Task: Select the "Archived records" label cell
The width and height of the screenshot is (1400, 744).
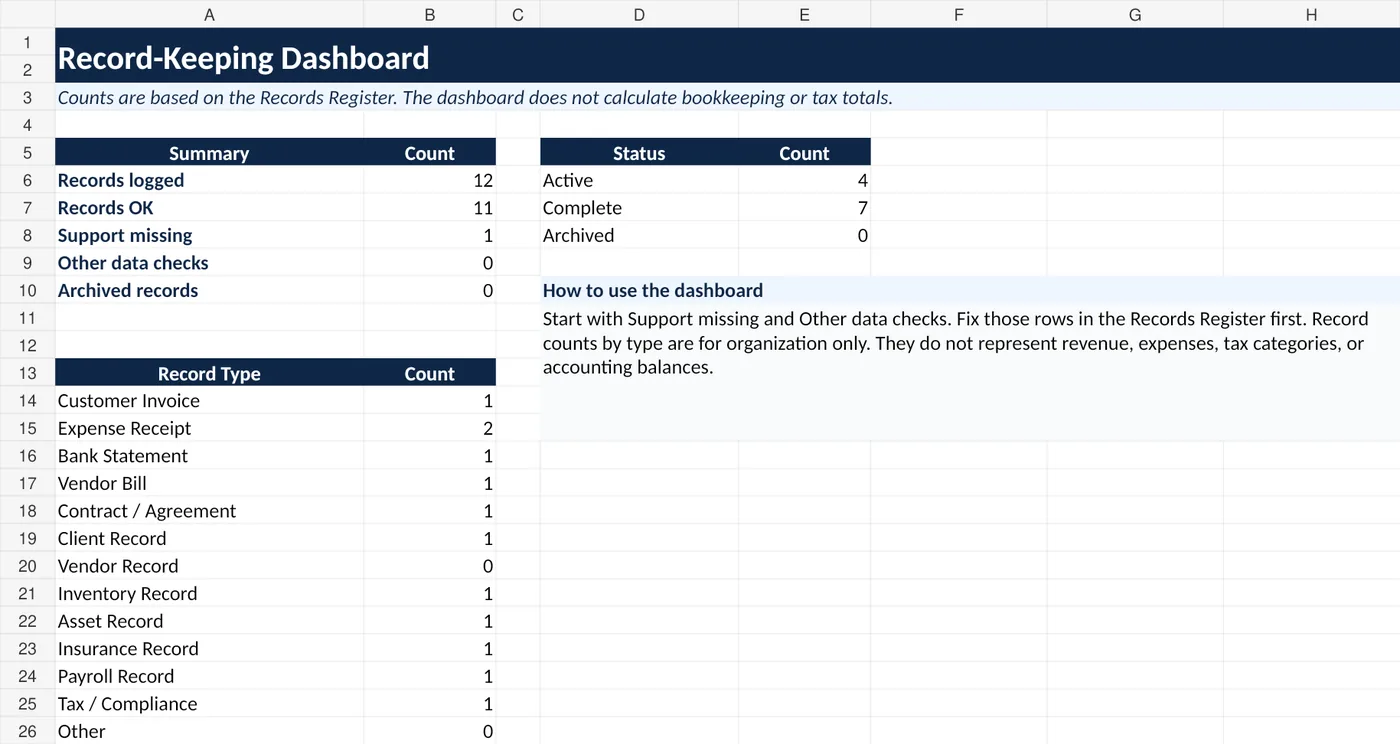Action: pos(209,290)
